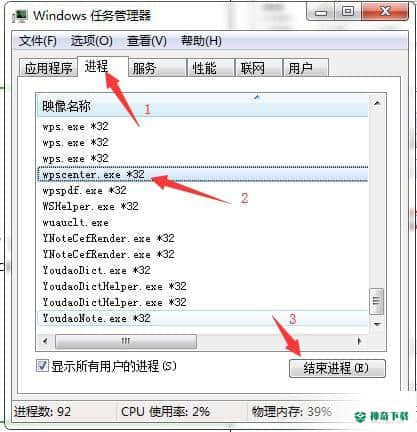Viewport: 417px width, 432px height.
Task: Toggle 显示所有用户的进程 checkbox
Action: (42, 366)
